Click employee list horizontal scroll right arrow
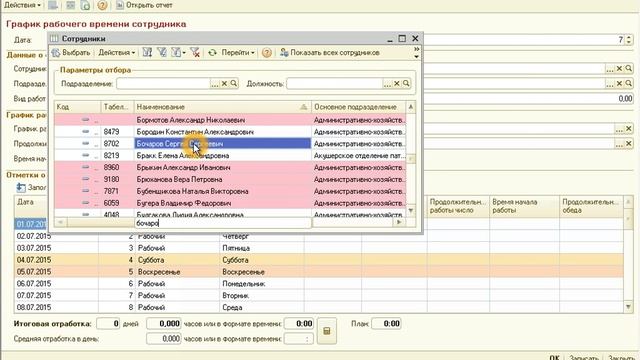 (399, 222)
